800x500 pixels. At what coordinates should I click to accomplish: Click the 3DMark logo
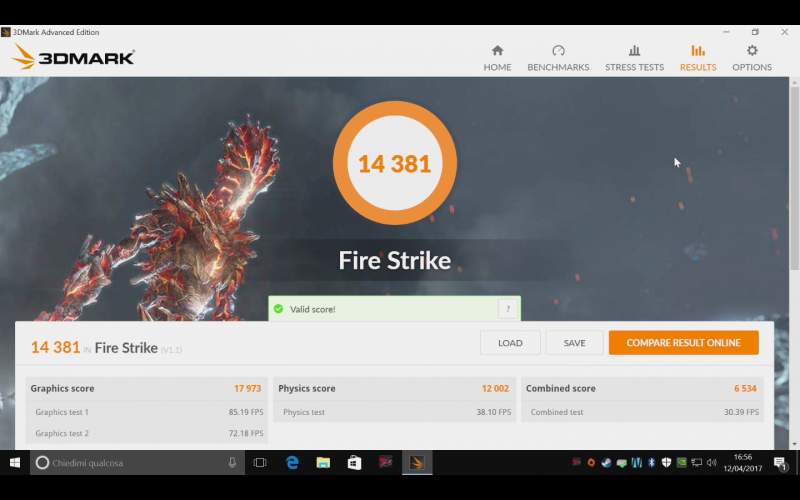click(73, 56)
